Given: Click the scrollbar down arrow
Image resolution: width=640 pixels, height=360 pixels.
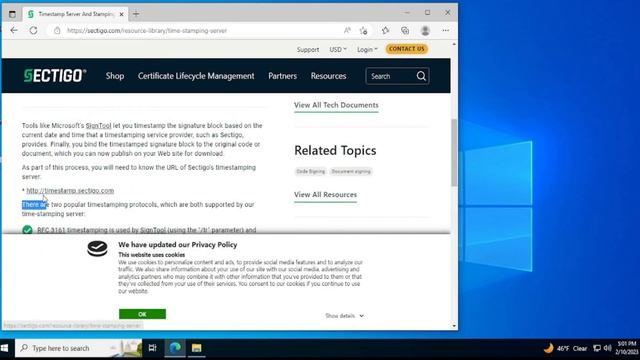Looking at the screenshot, I should [x=454, y=326].
